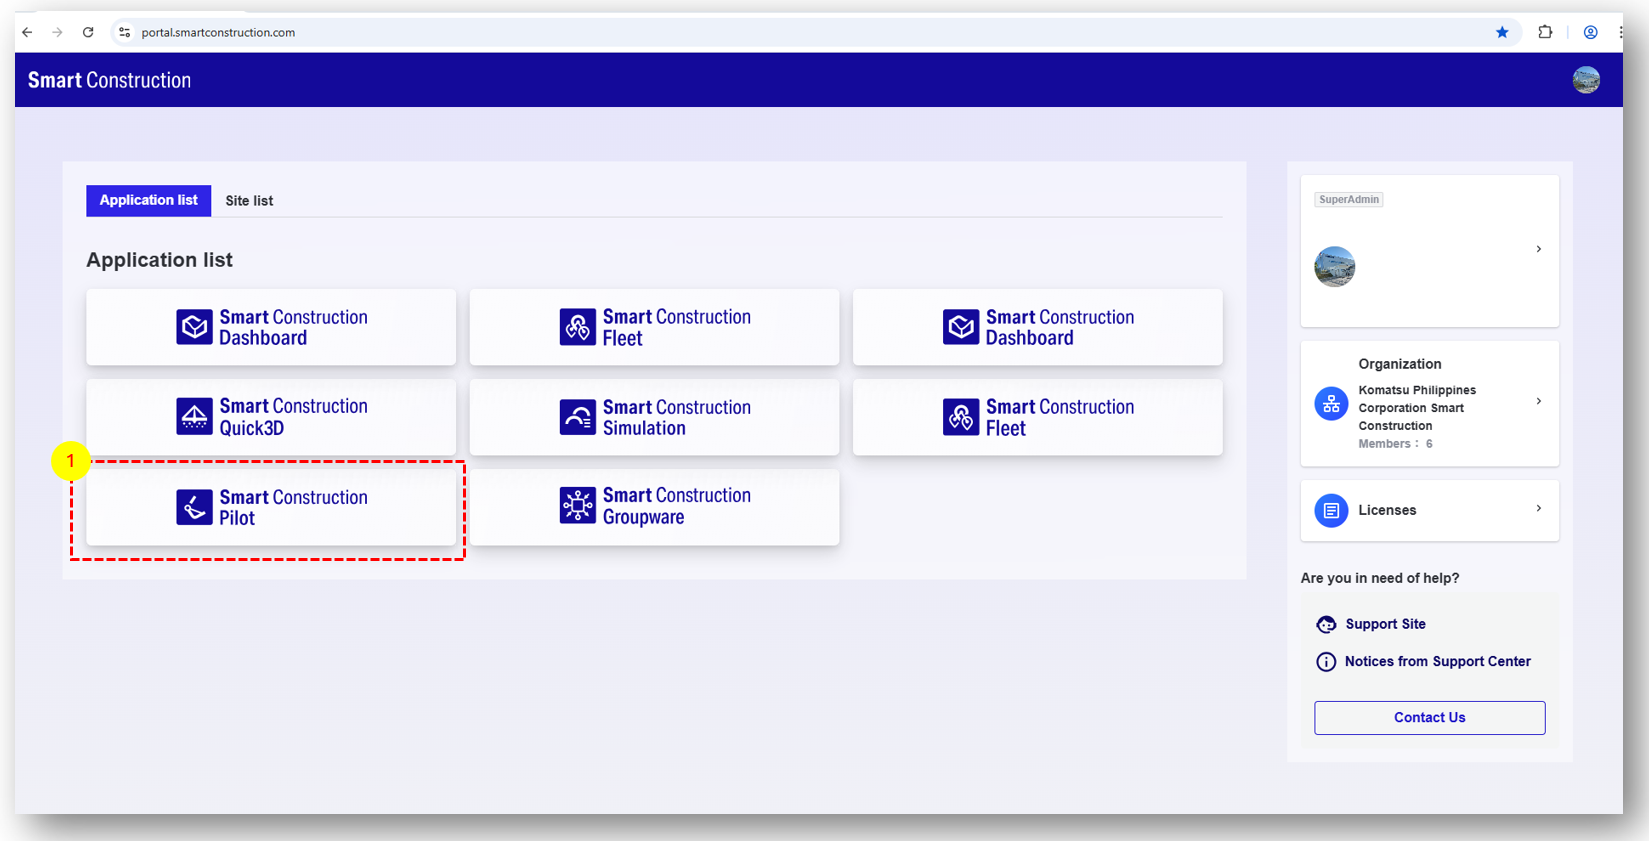This screenshot has width=1649, height=841.
Task: Click the Support Site headset icon
Action: click(1326, 624)
